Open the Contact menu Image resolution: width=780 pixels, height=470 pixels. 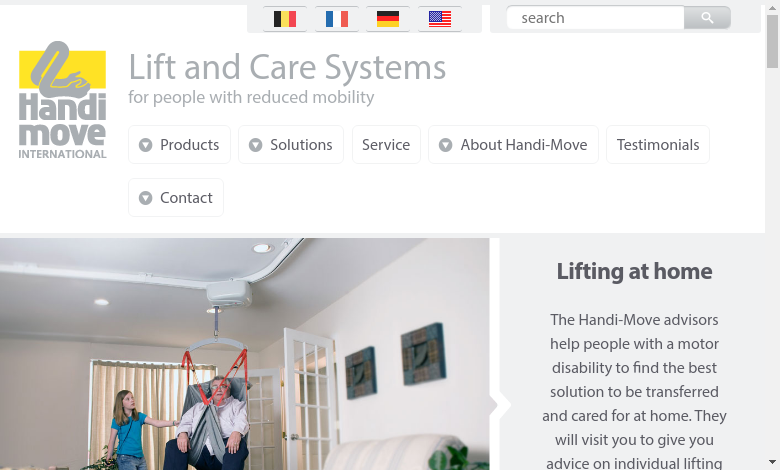(176, 197)
